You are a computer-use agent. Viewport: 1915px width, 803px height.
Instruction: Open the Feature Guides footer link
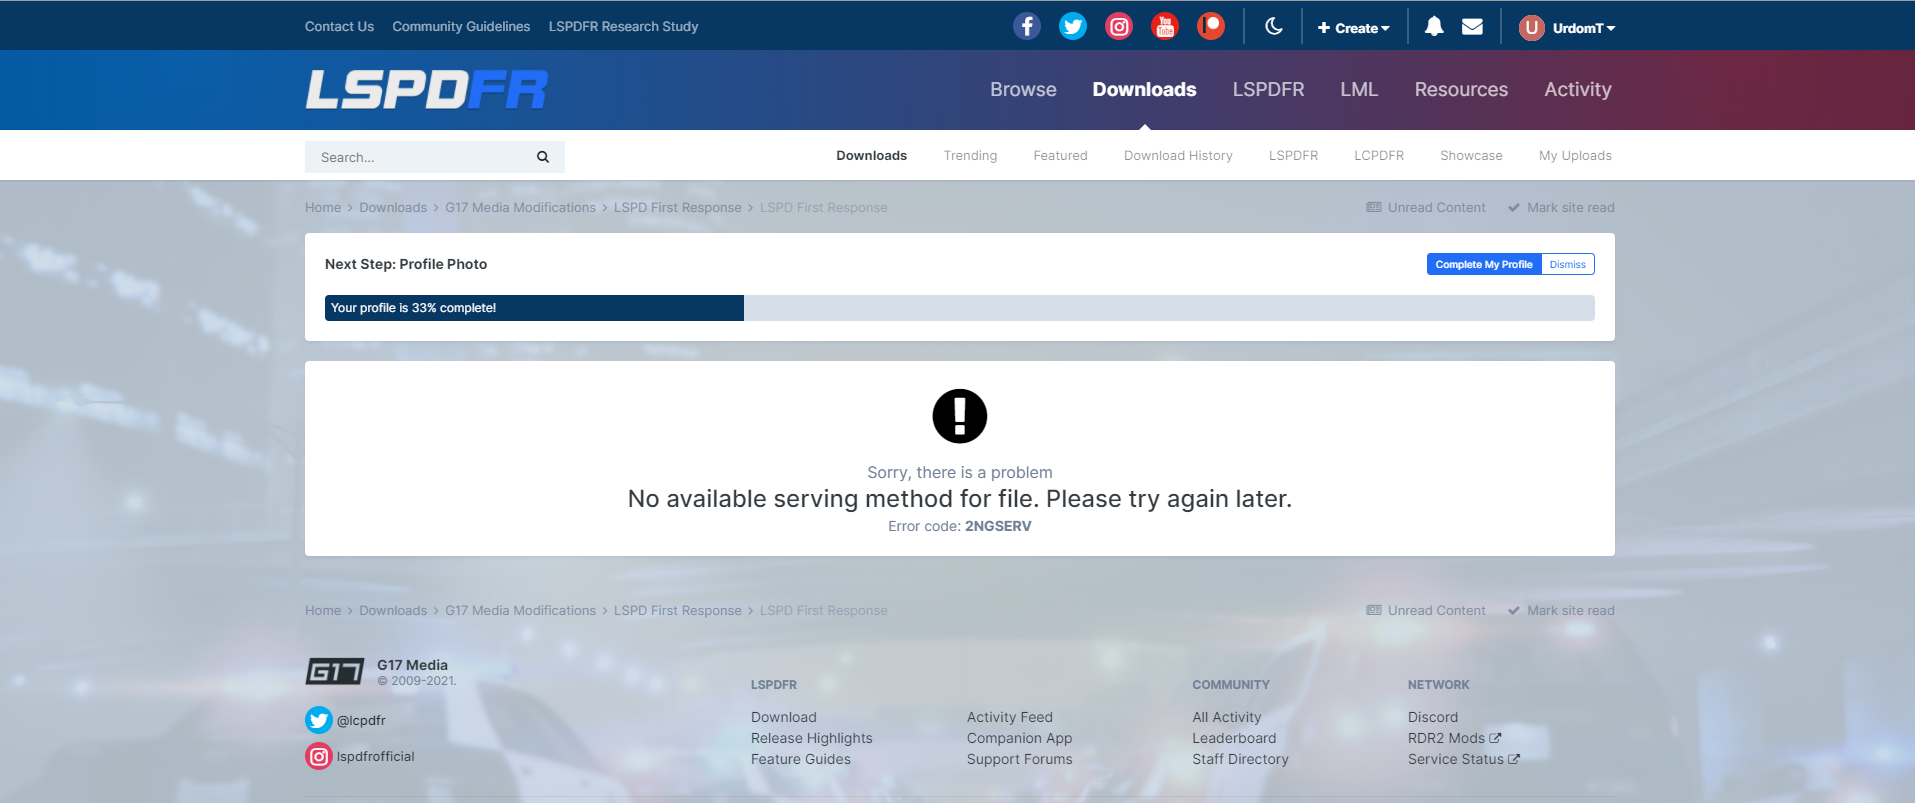pyautogui.click(x=800, y=759)
